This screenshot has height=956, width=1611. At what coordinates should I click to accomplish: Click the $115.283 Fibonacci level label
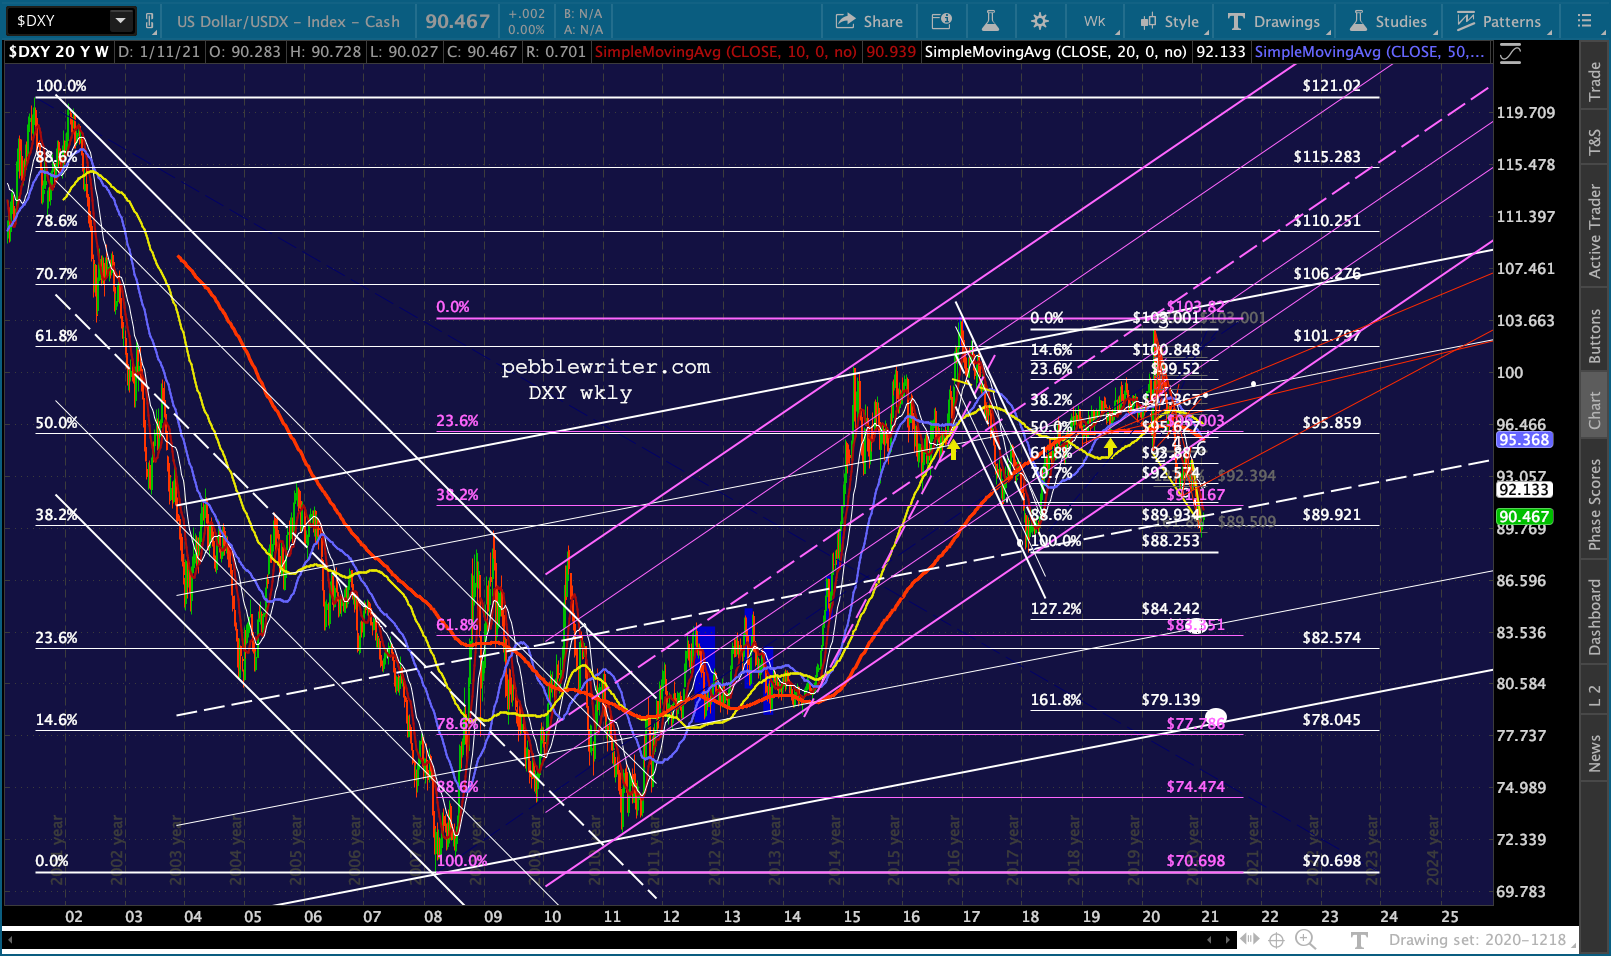(x=1327, y=157)
